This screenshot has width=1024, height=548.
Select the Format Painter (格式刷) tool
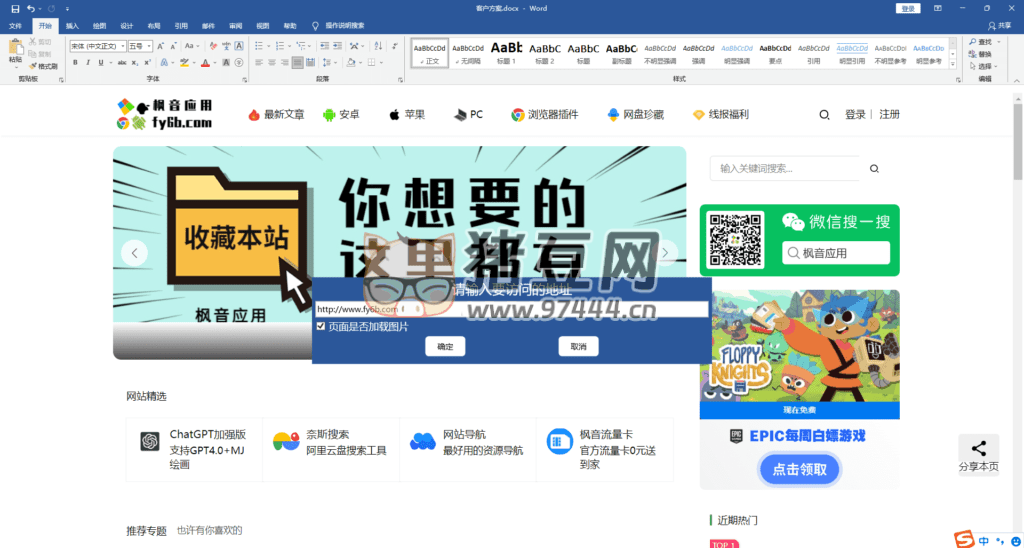(43, 66)
